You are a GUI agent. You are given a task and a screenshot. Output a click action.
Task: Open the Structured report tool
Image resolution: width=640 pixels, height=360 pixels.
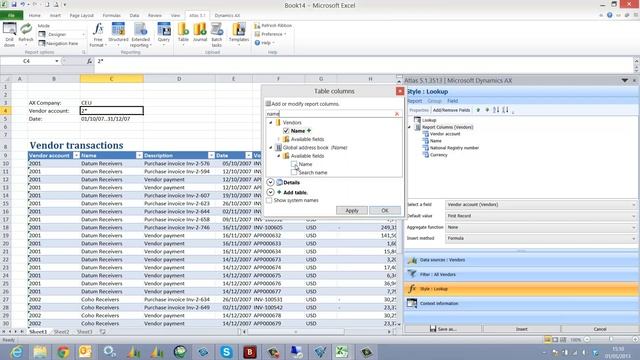pos(118,35)
